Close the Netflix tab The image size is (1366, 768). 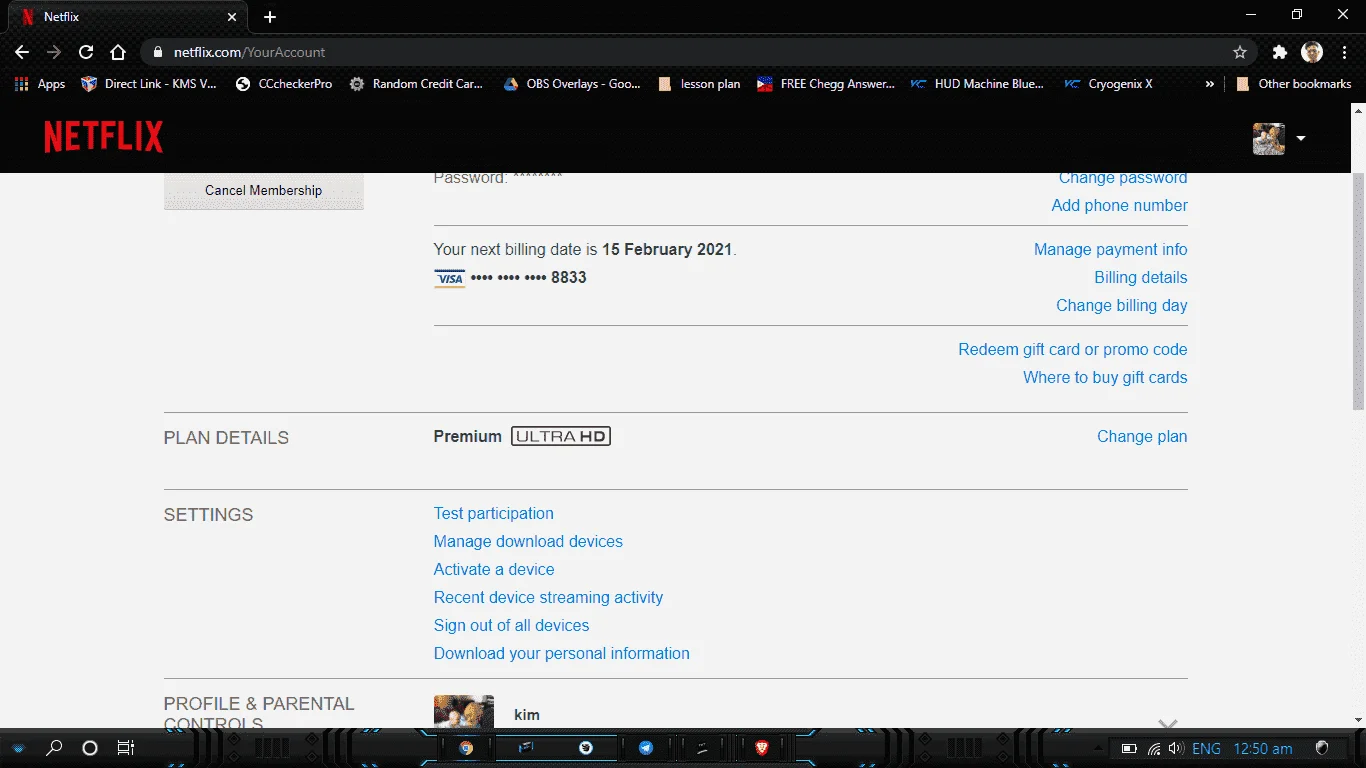coord(231,17)
